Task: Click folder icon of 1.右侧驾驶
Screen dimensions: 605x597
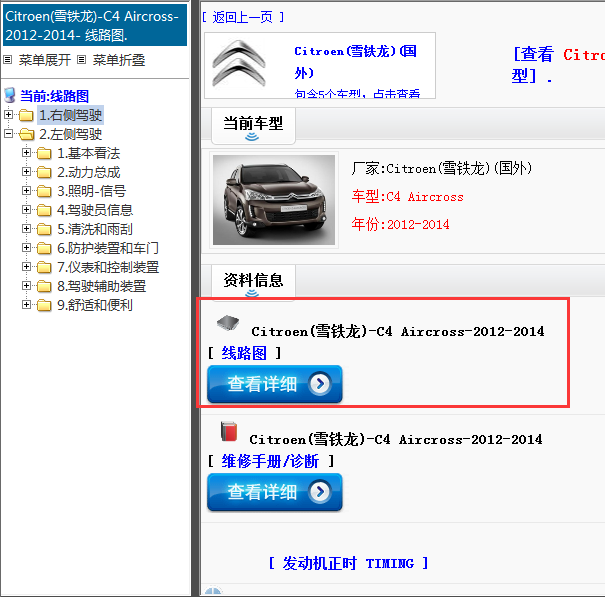Action: click(26, 115)
